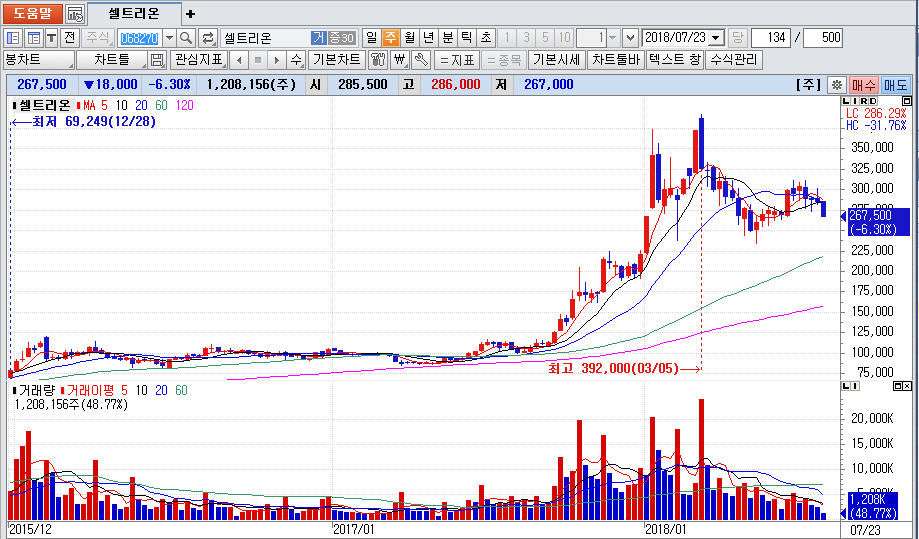Open the stock code dropdown arrow
Screen dimensions: 919x539
point(168,38)
